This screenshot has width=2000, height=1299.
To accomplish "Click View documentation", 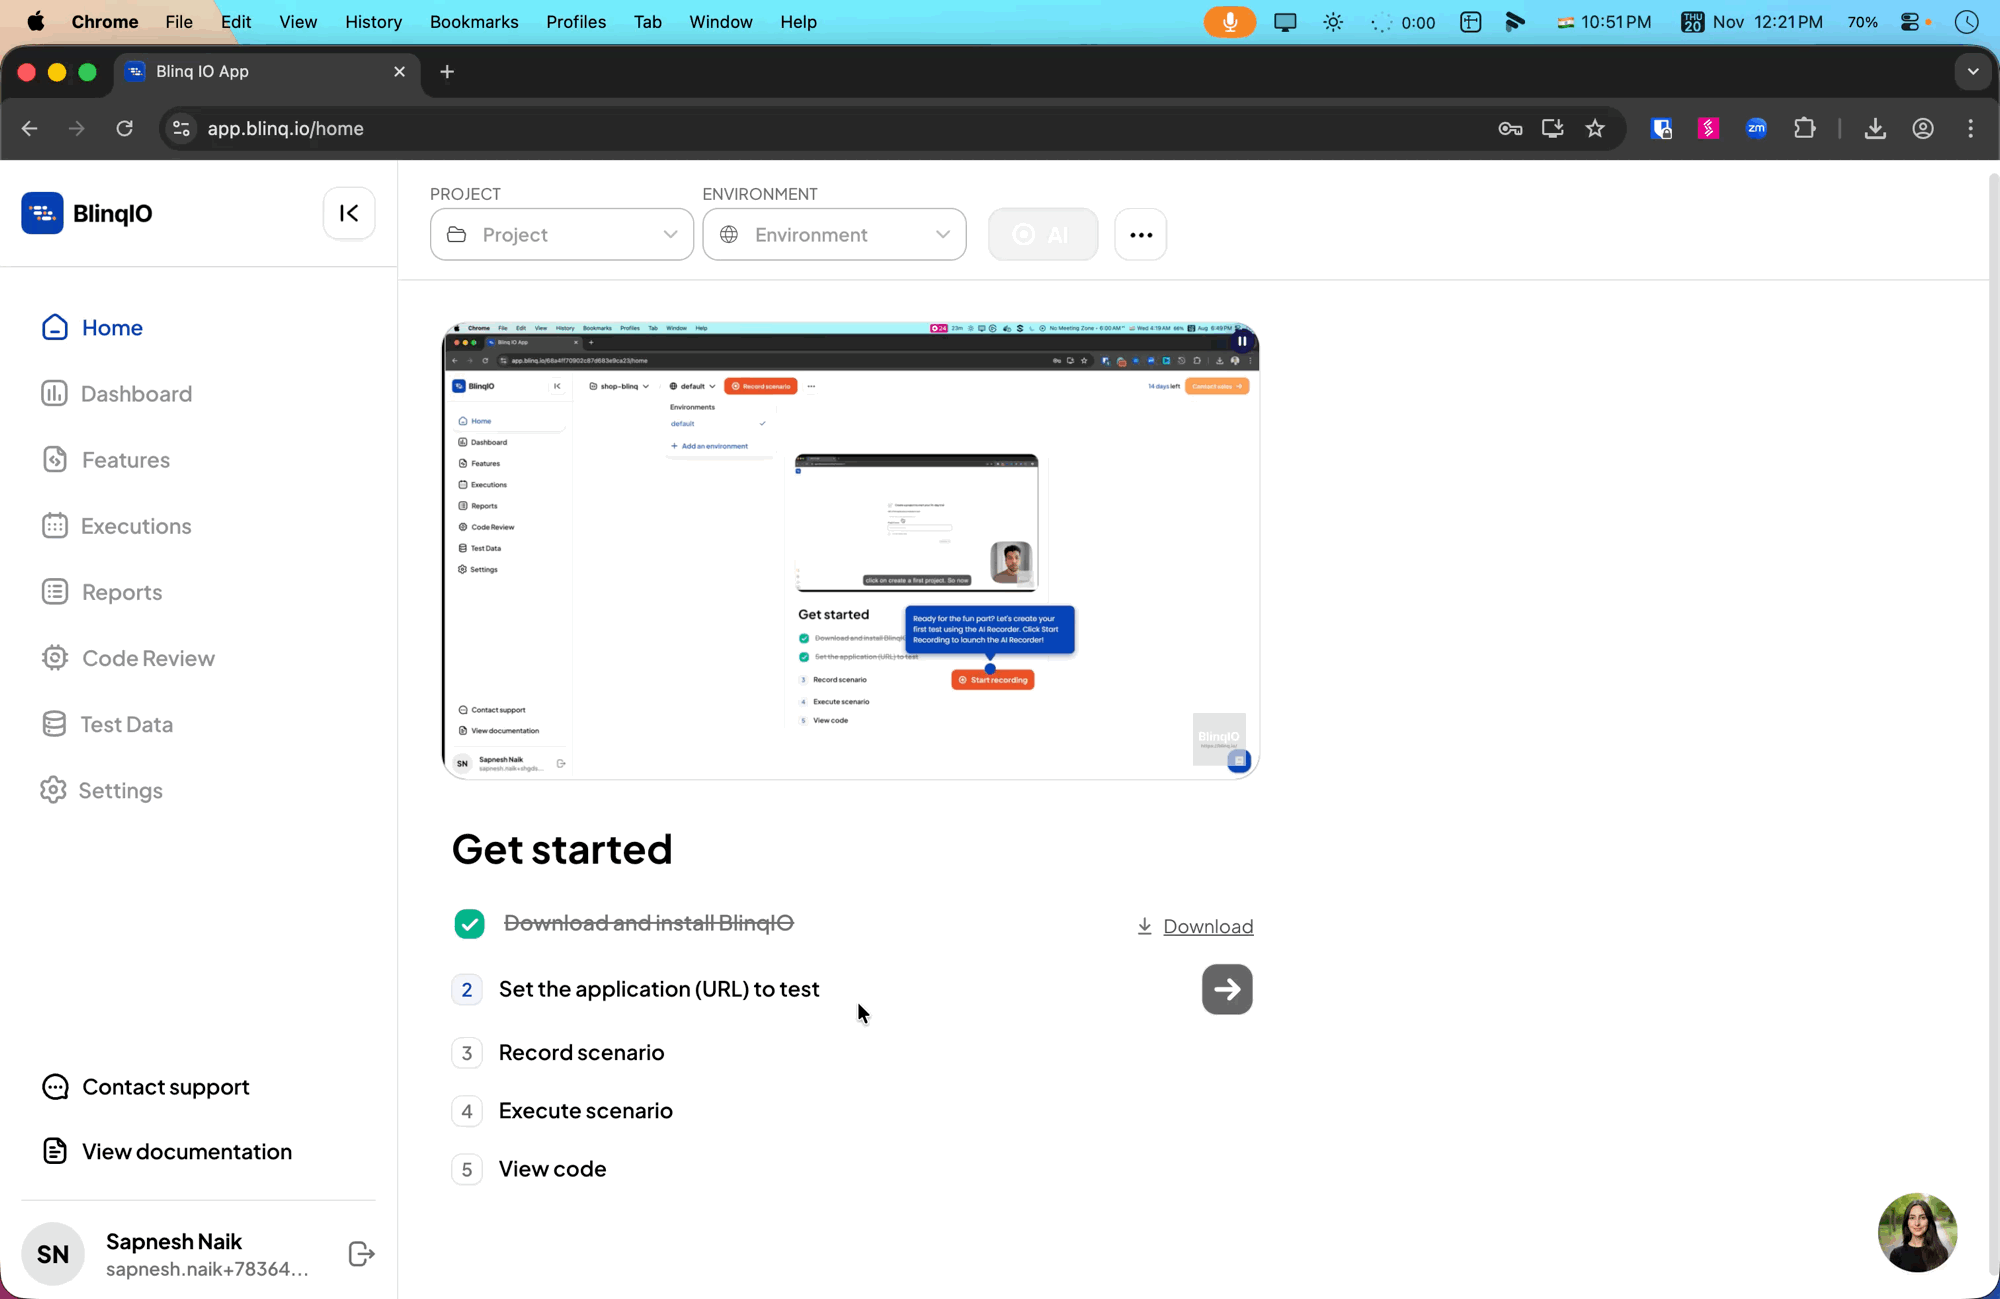I will (x=186, y=1151).
